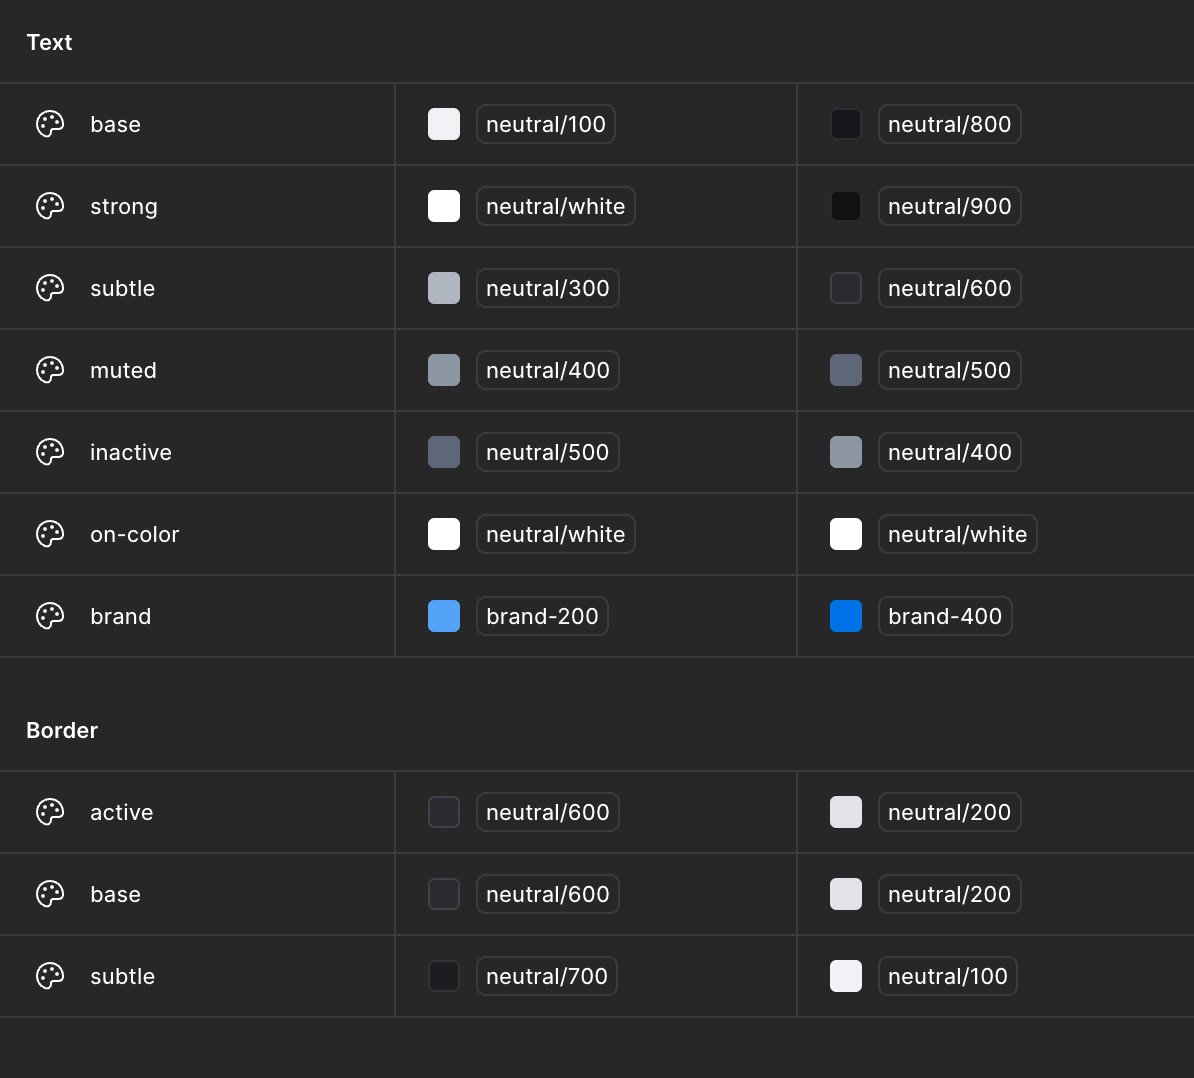1194x1078 pixels.
Task: Select the active variable name under Border
Action: point(122,812)
